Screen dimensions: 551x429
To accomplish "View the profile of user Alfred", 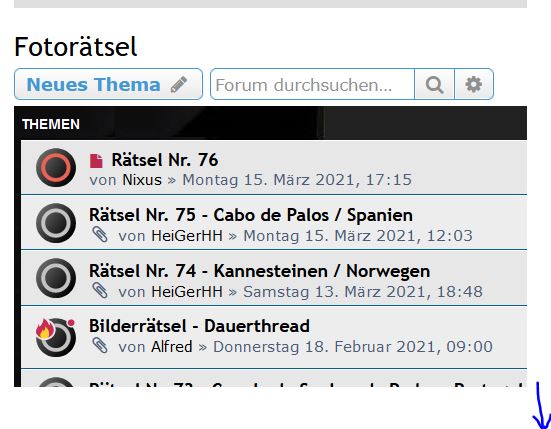I will coord(172,346).
